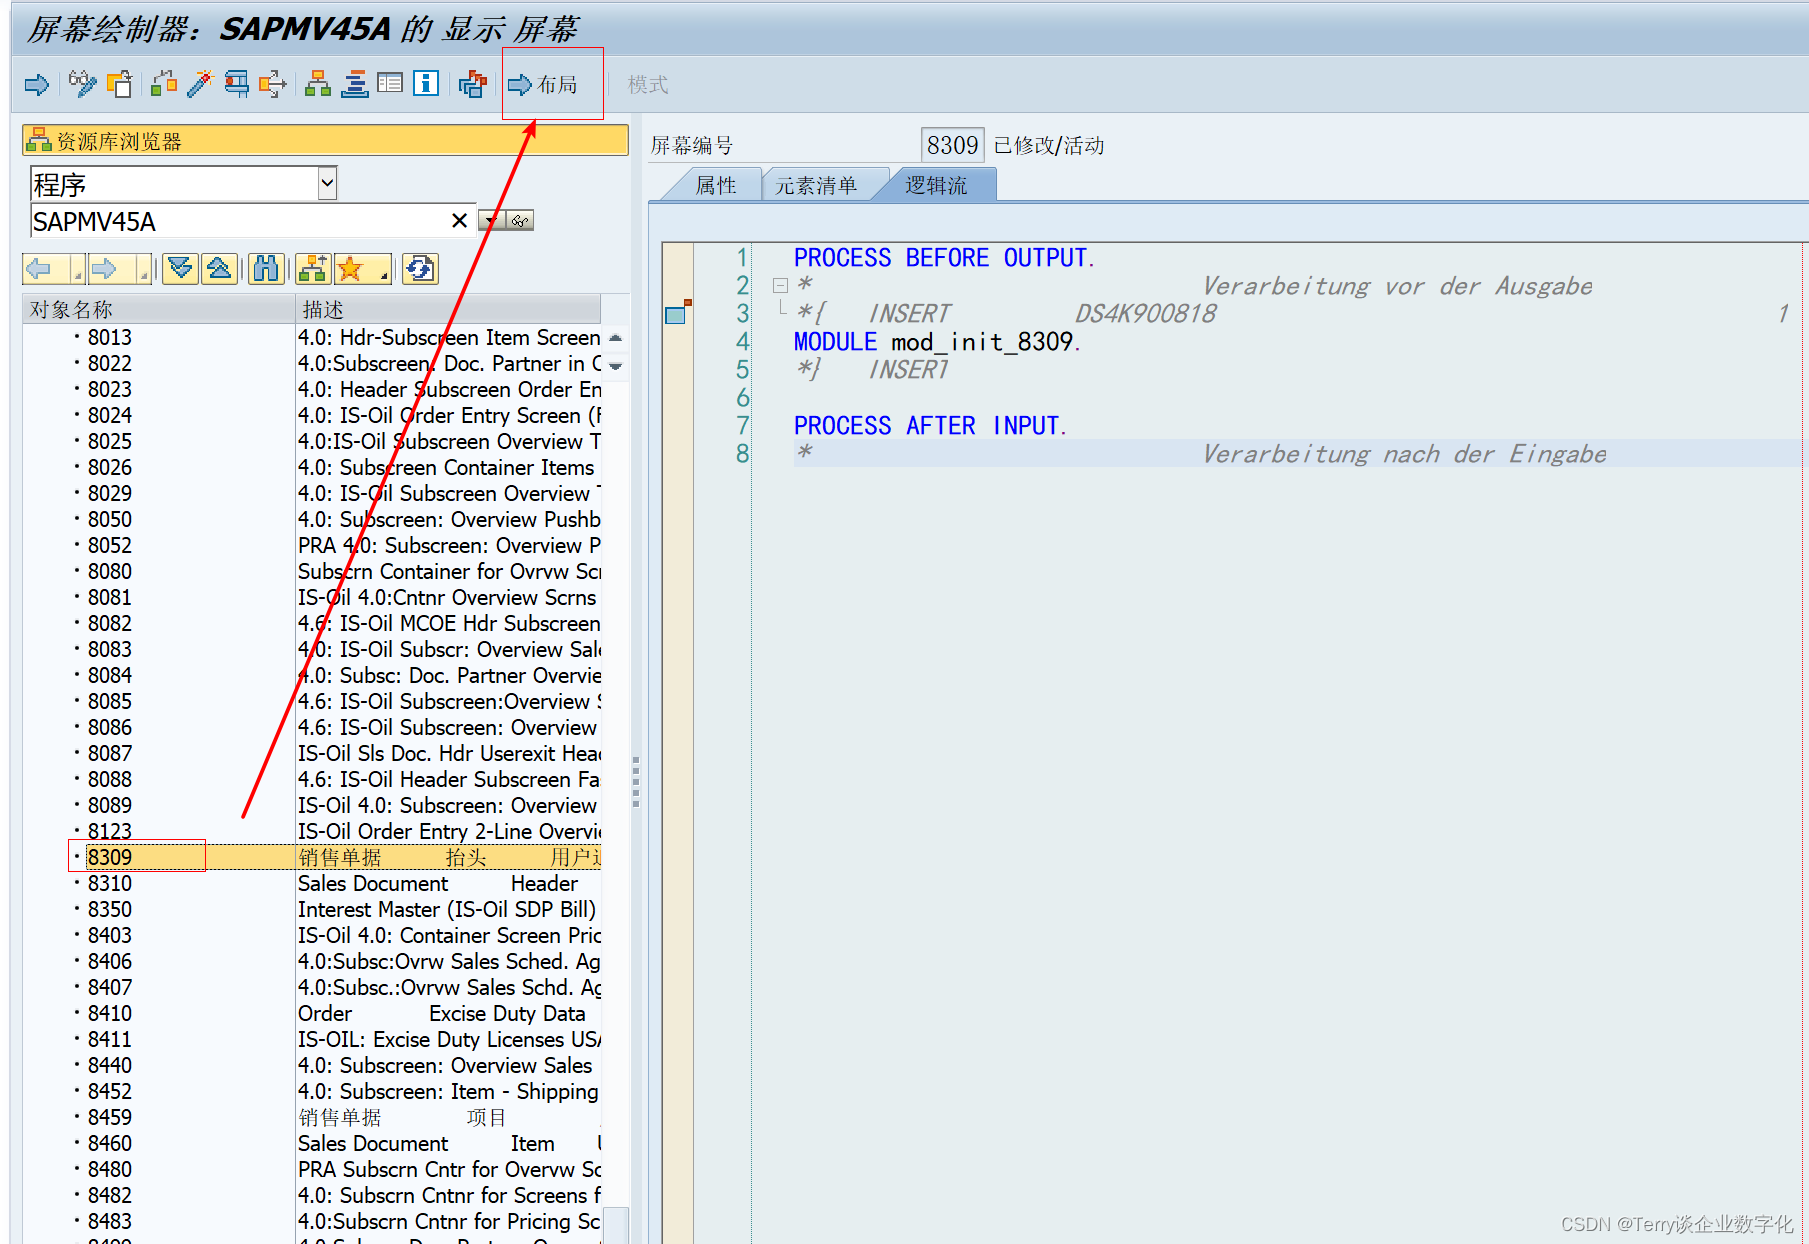Open the 程序 object type dropdown
1809x1244 pixels.
click(x=325, y=183)
